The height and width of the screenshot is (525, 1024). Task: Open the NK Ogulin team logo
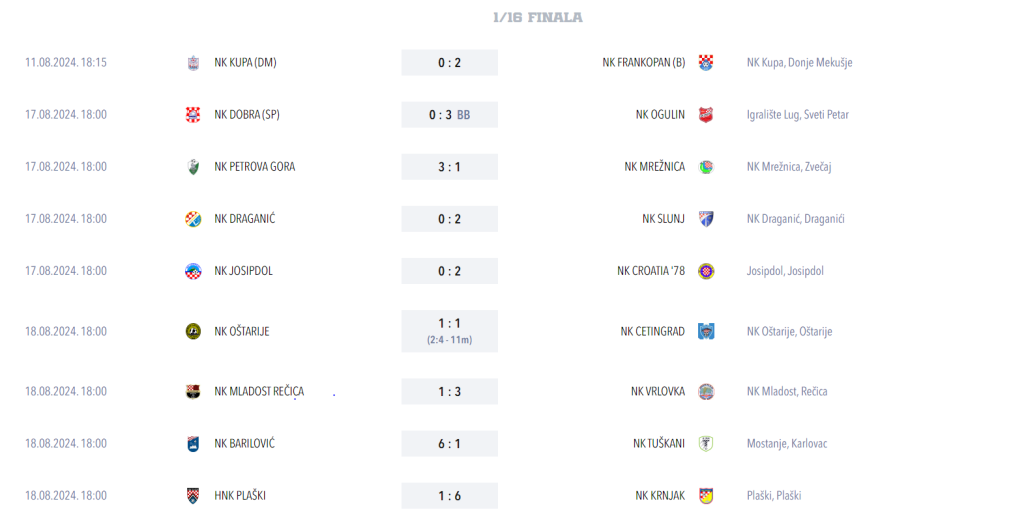[x=705, y=115]
